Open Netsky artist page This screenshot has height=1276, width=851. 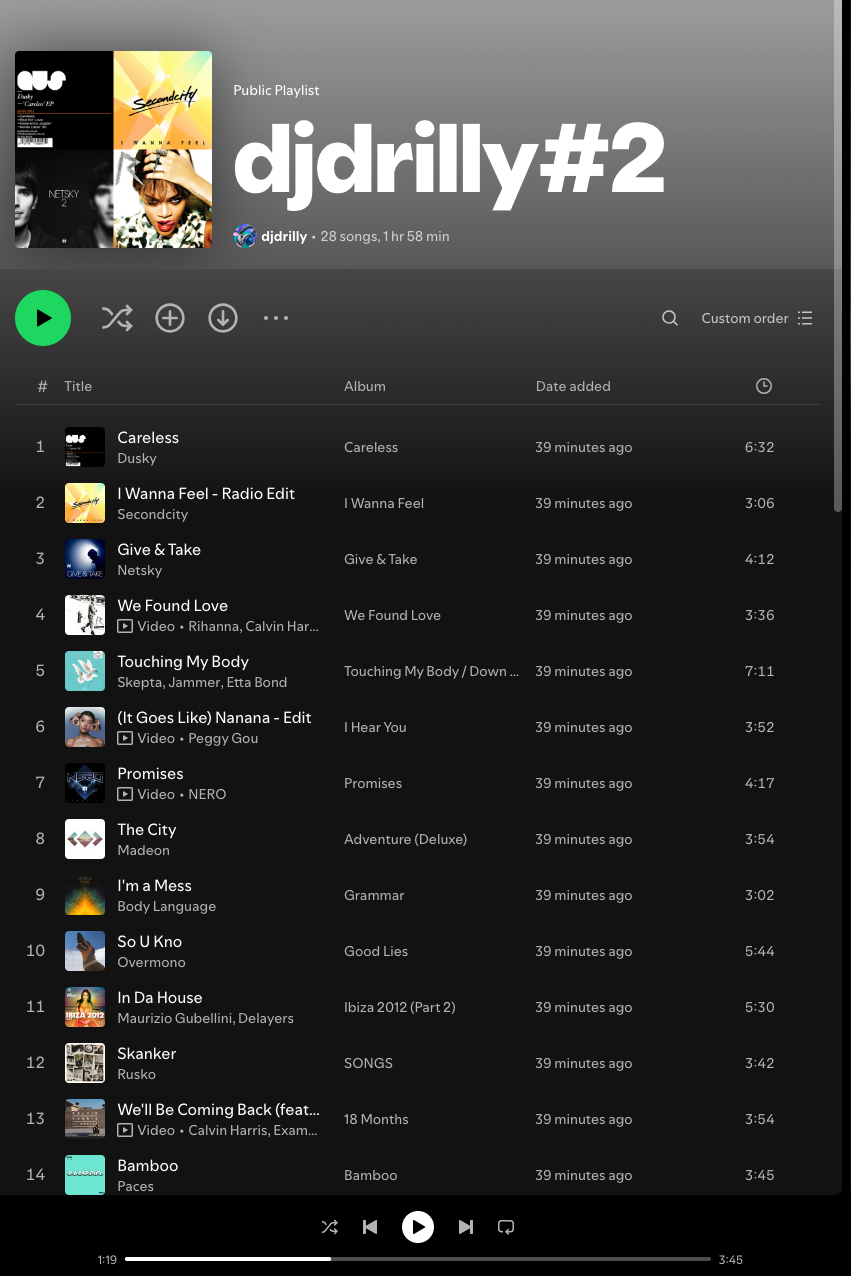[x=139, y=570]
